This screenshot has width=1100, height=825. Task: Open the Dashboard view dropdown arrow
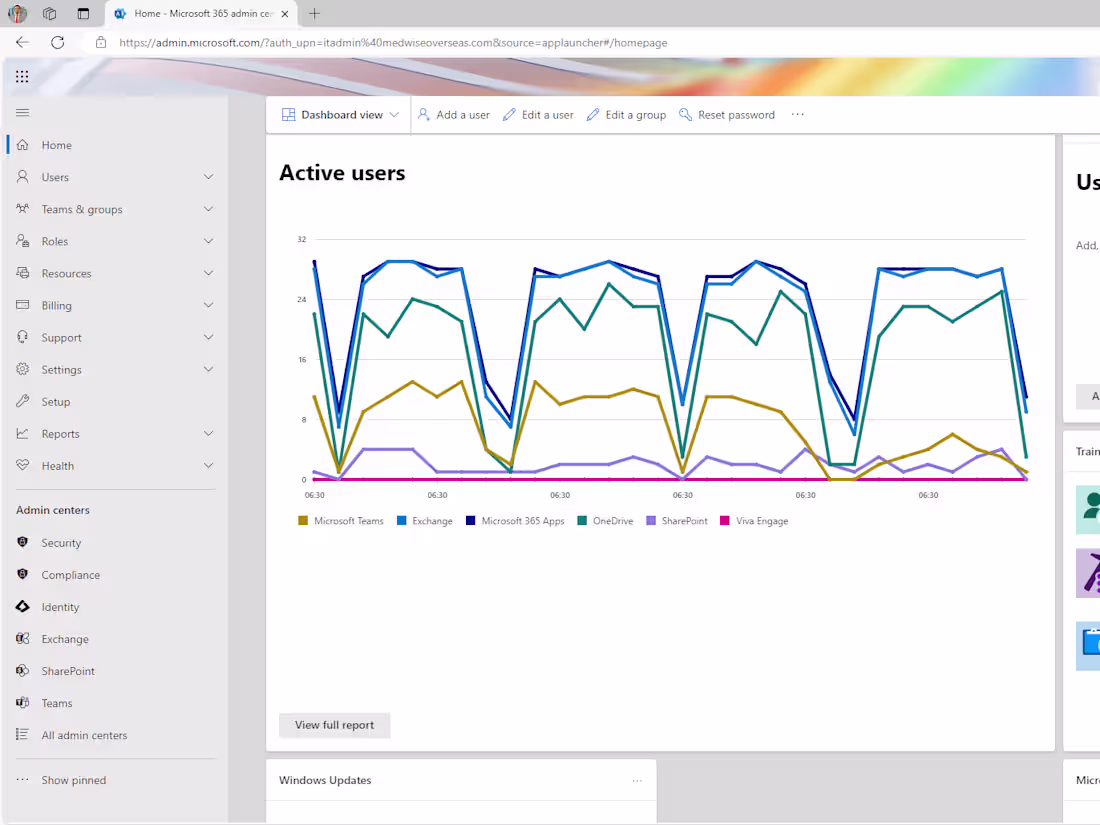click(394, 115)
